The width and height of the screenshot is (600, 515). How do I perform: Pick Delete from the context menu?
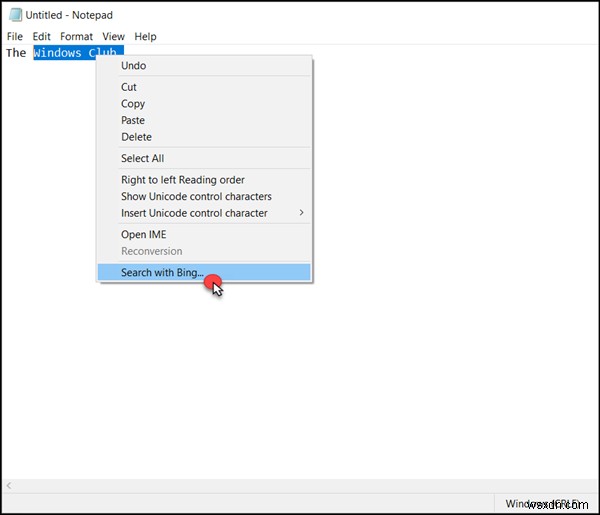[204, 137]
